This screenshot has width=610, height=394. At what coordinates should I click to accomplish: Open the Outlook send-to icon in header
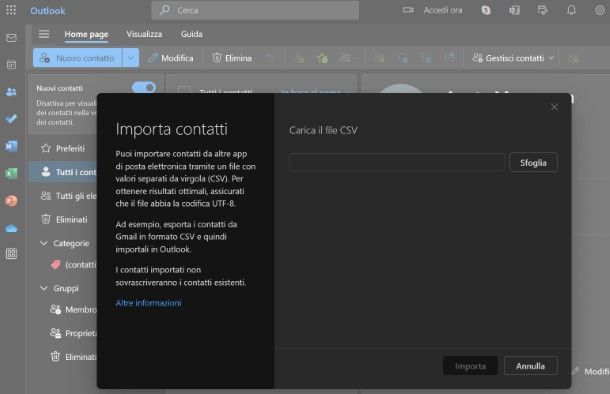(514, 11)
